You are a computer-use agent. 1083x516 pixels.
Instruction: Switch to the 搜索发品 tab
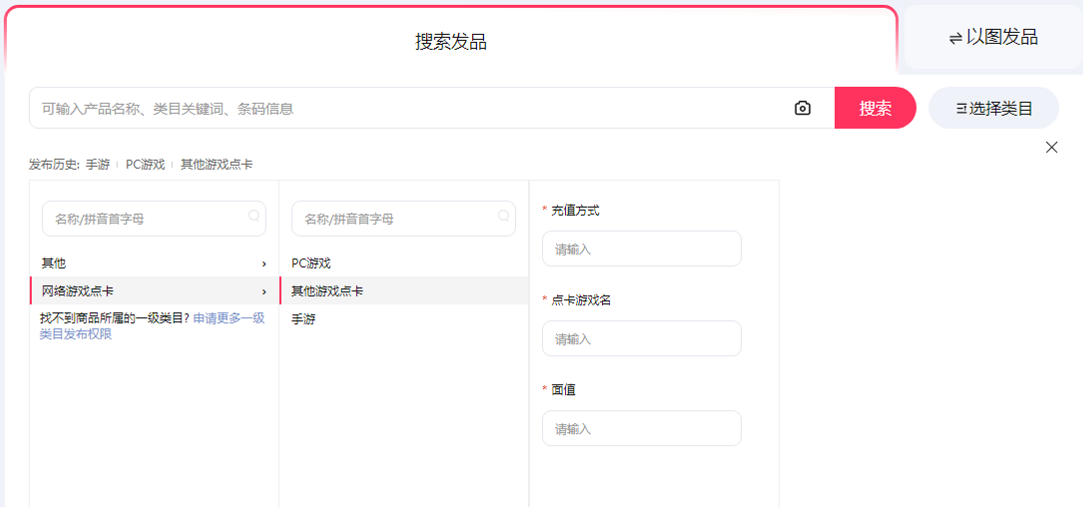(x=451, y=41)
